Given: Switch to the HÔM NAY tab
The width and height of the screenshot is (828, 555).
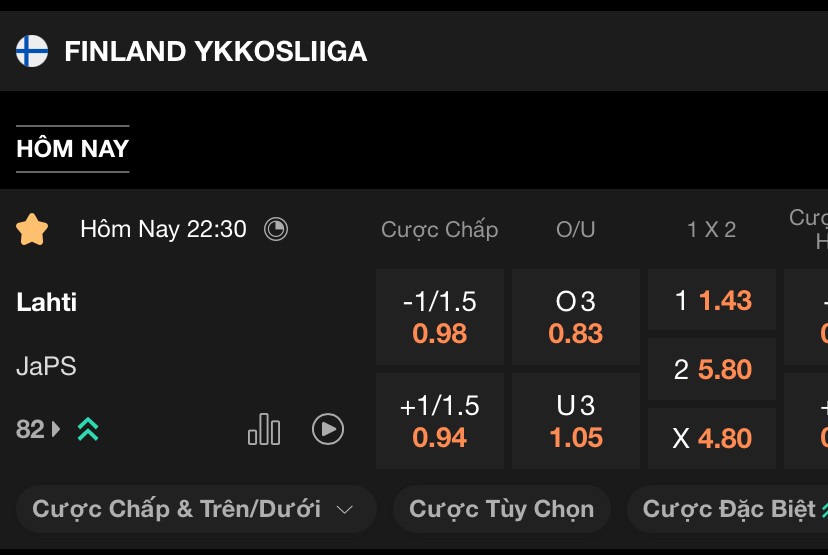Looking at the screenshot, I should (72, 148).
